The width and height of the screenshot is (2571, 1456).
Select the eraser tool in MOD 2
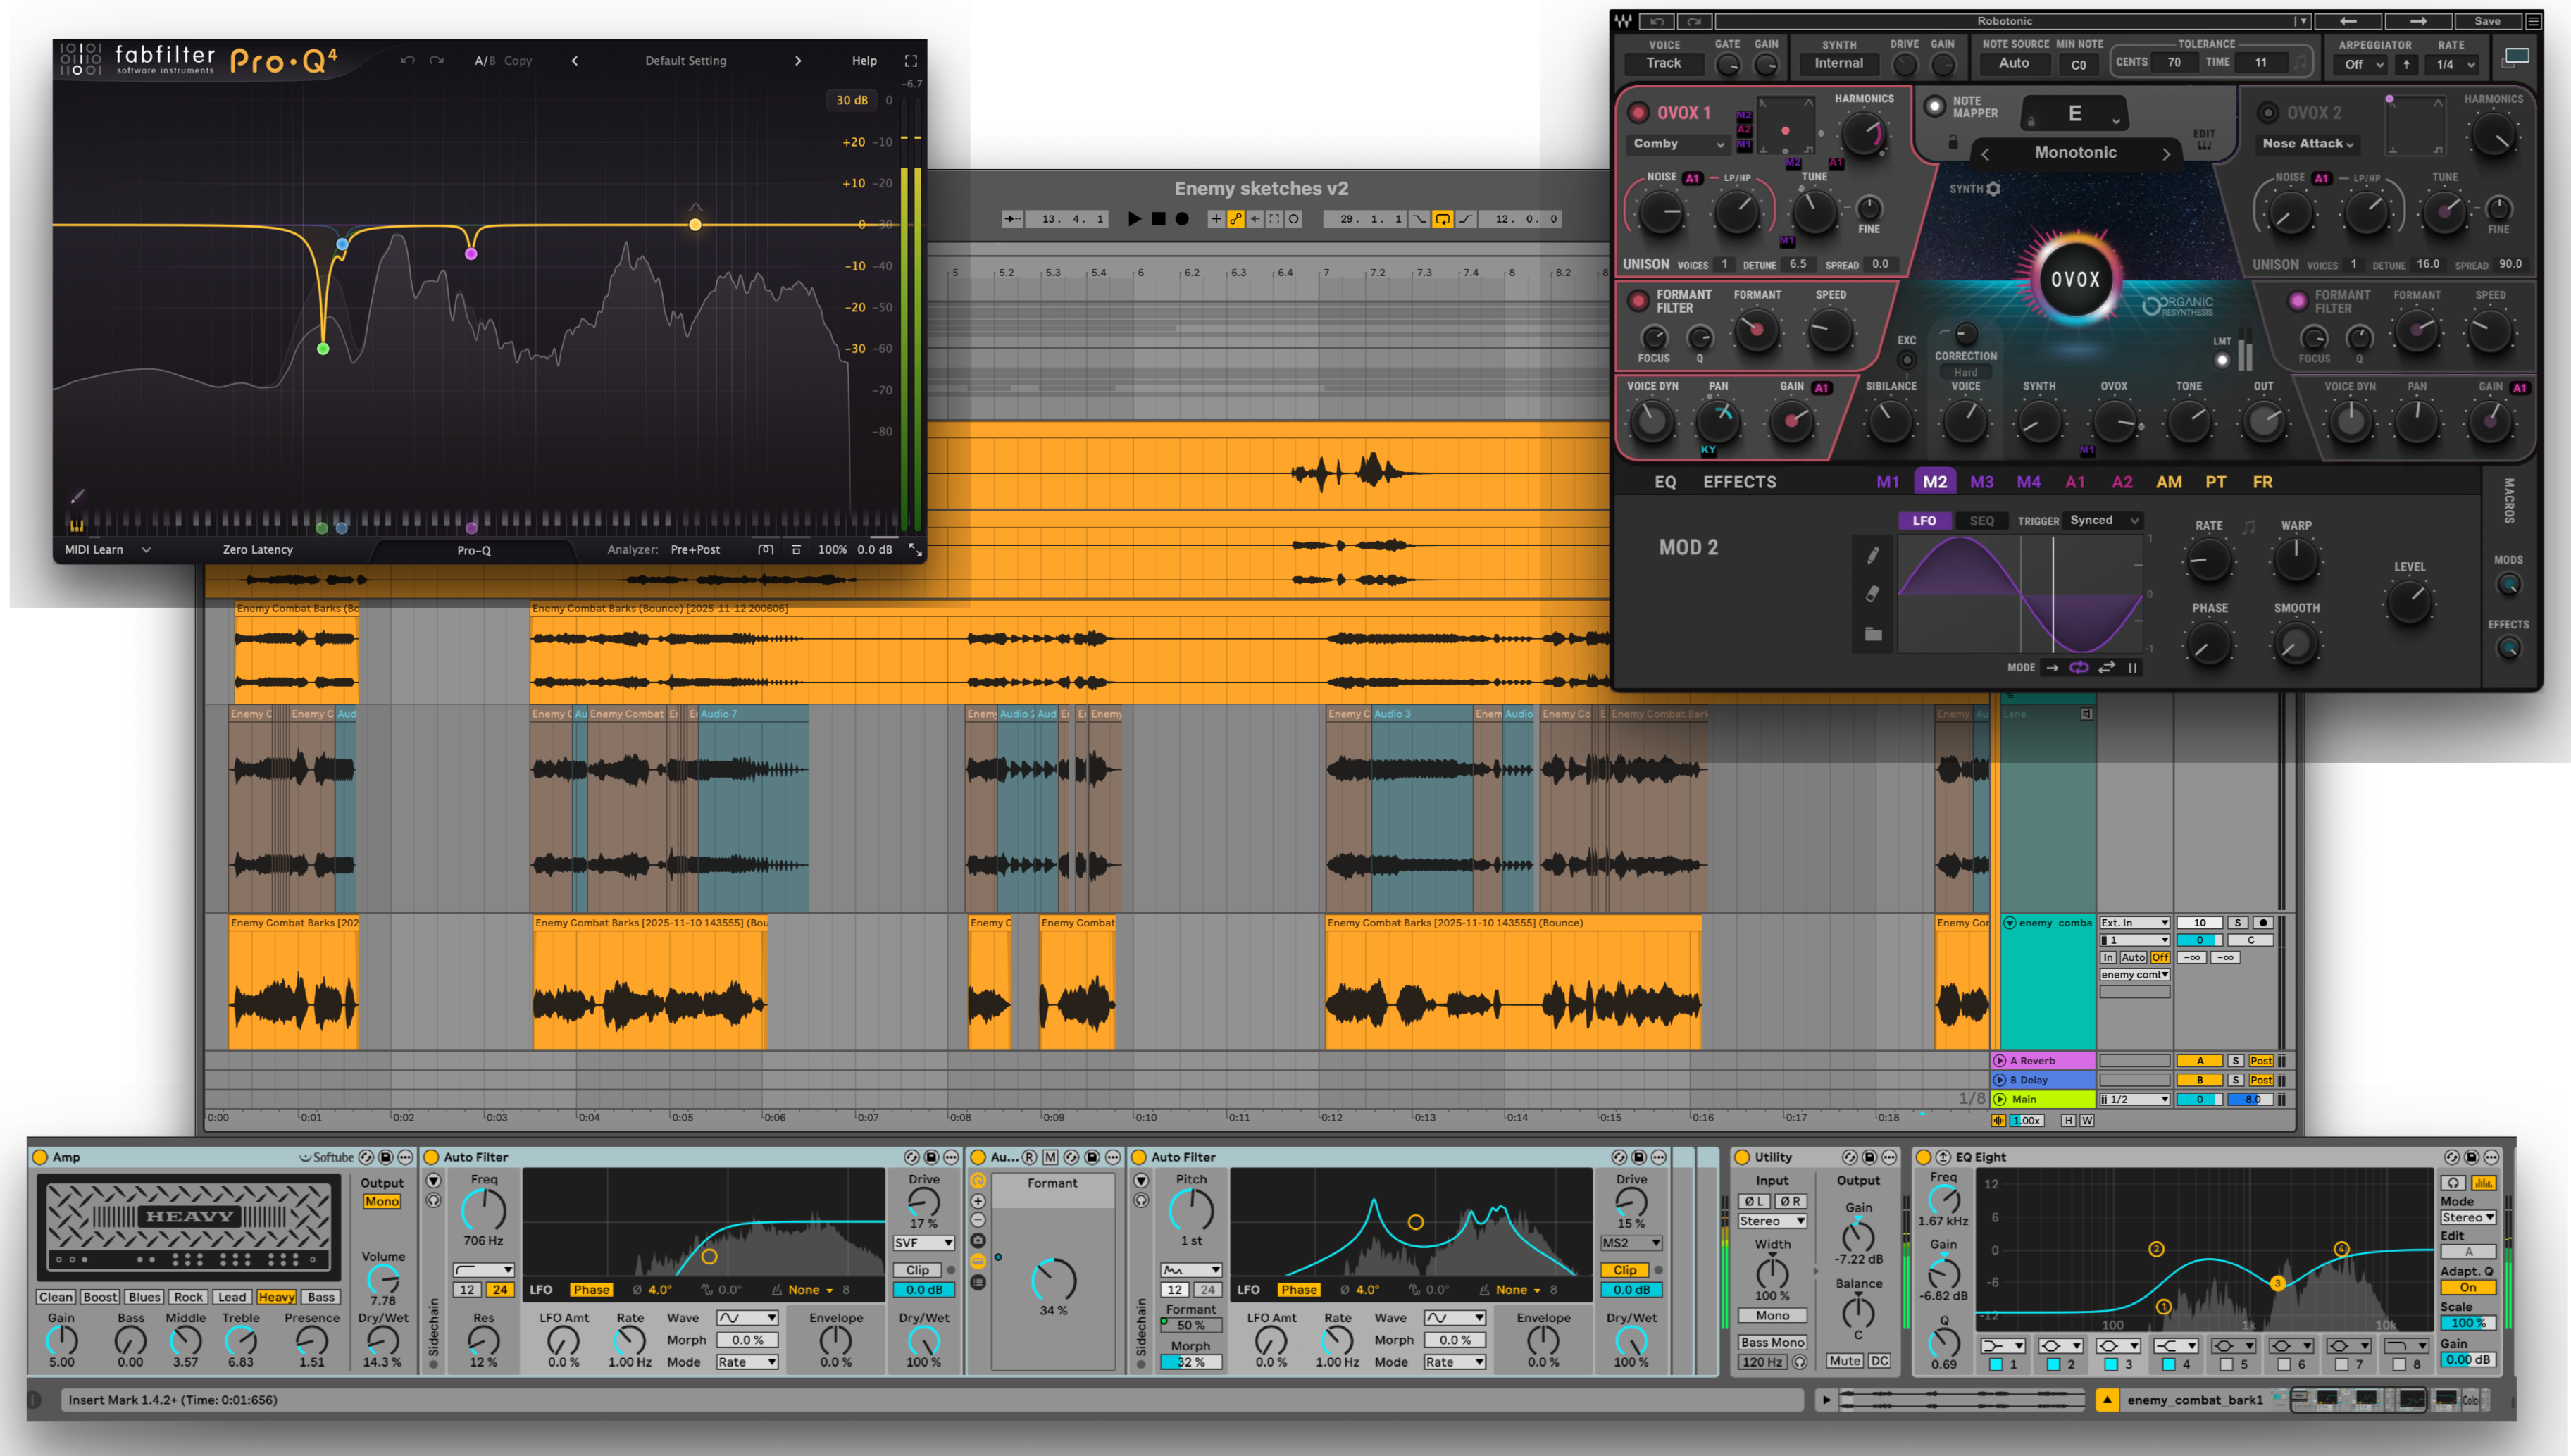1872,594
